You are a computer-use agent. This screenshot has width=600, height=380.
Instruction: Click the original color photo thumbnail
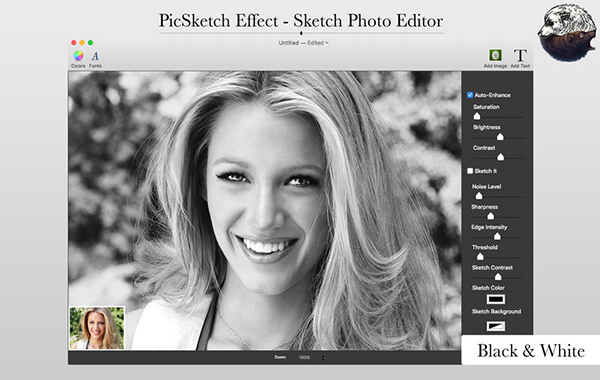(97, 328)
